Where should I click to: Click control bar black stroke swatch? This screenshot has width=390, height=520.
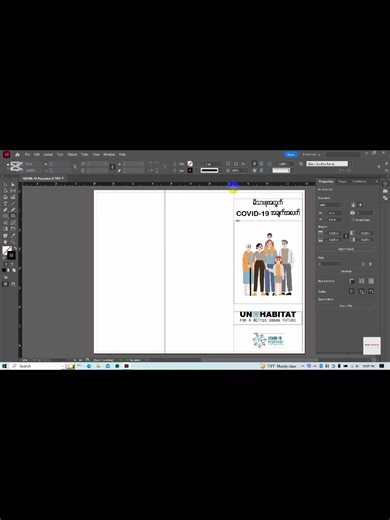(x=190, y=170)
